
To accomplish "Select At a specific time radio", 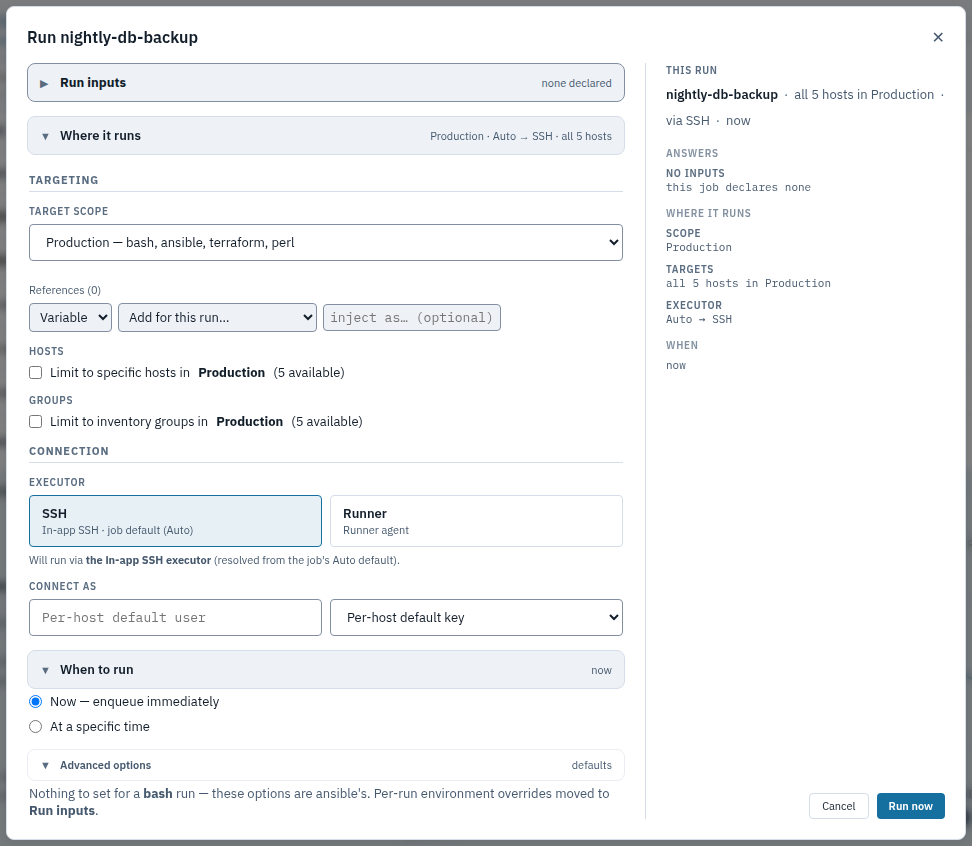I will (x=36, y=726).
